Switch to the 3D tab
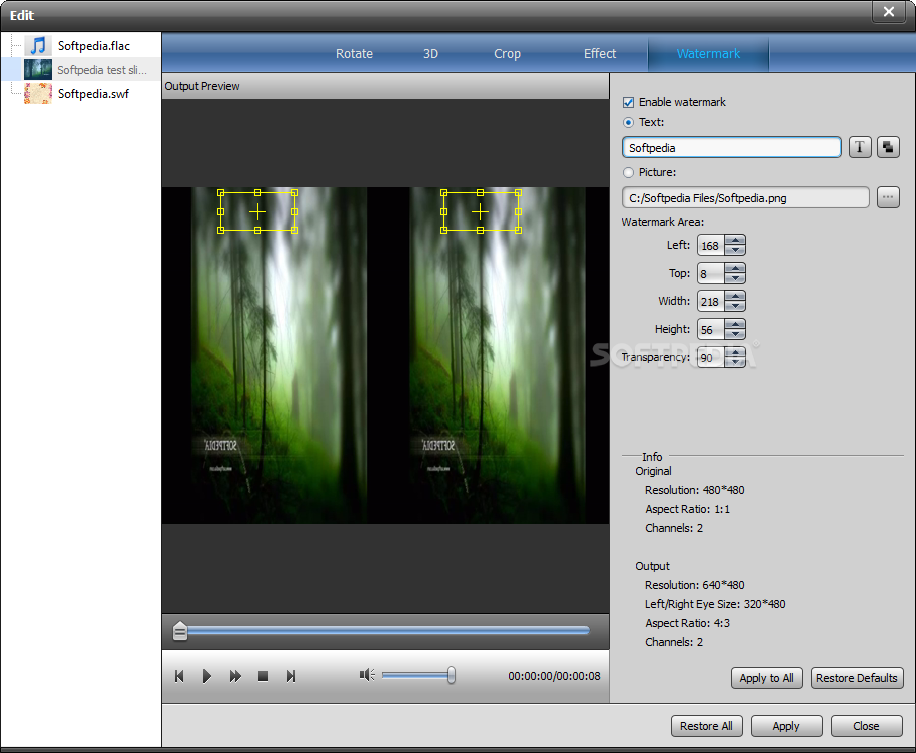 (x=430, y=54)
